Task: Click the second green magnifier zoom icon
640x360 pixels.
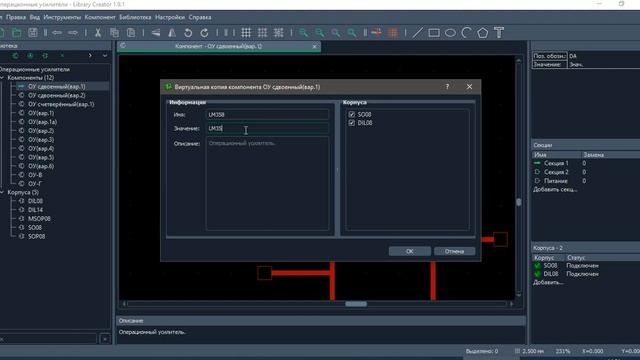Action: 320,33
